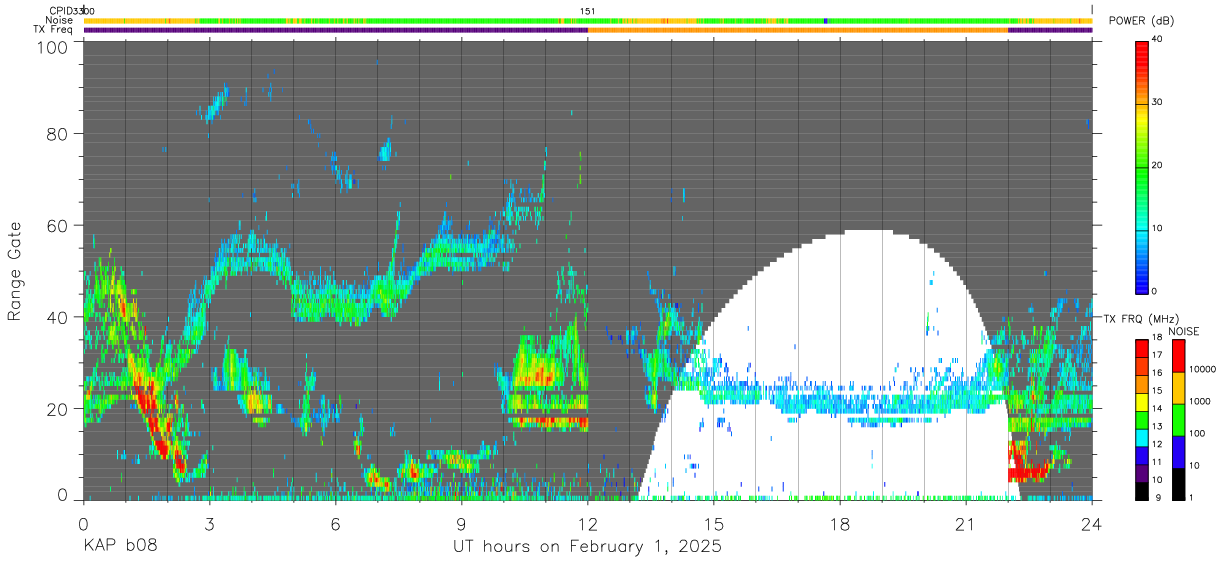Click the 151 CPID marker above 12 UT
Viewport: 1228px width, 567px height.
click(x=588, y=11)
